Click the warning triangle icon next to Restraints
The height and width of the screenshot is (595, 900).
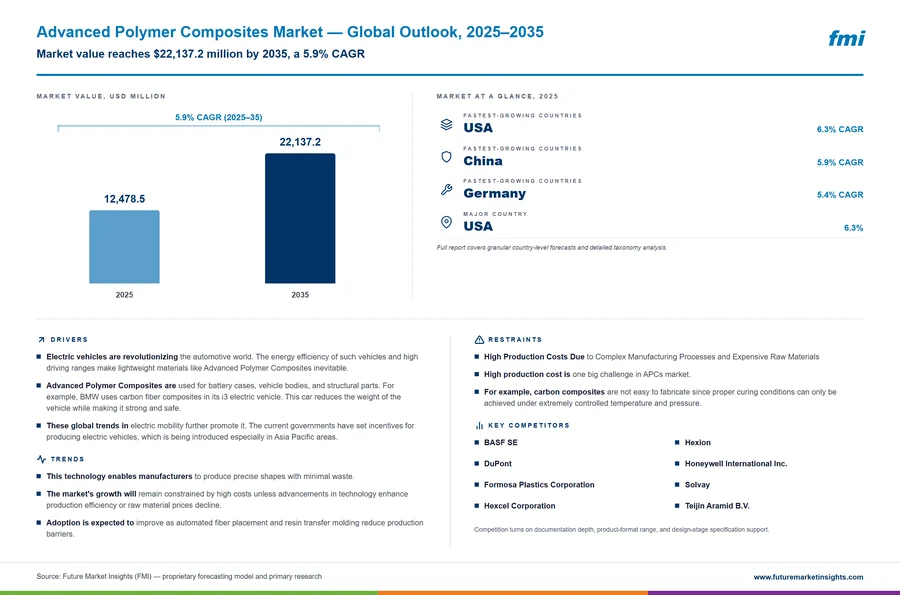(x=479, y=340)
